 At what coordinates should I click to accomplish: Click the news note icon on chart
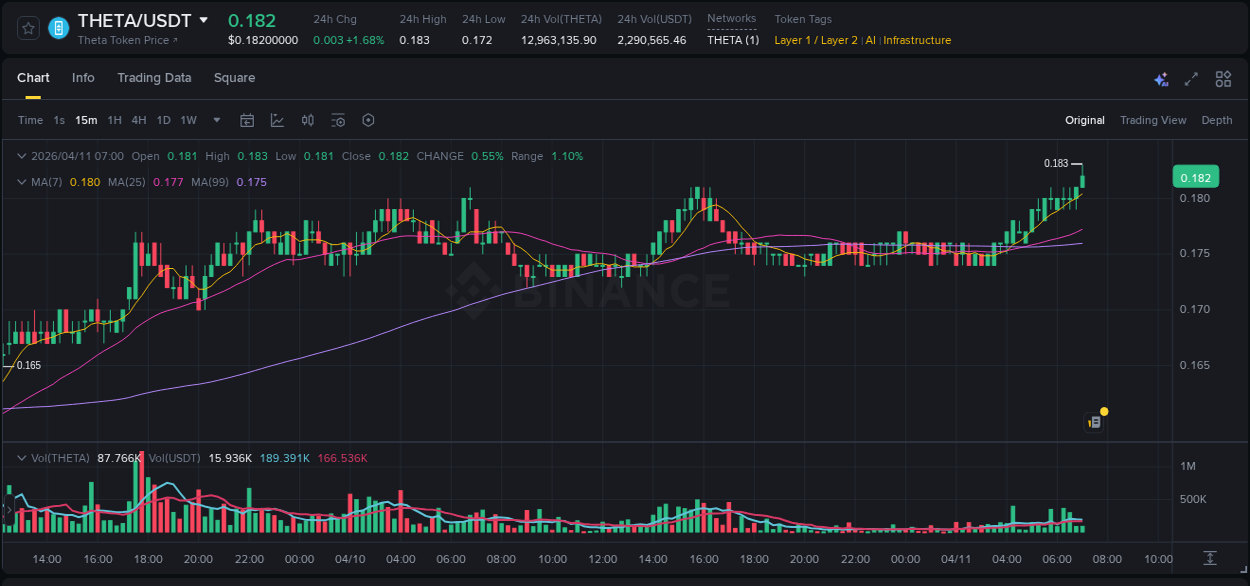click(1095, 422)
